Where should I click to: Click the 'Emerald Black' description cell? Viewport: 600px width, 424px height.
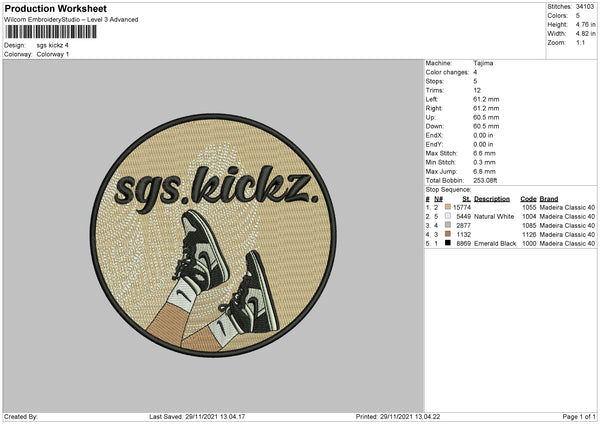point(495,243)
